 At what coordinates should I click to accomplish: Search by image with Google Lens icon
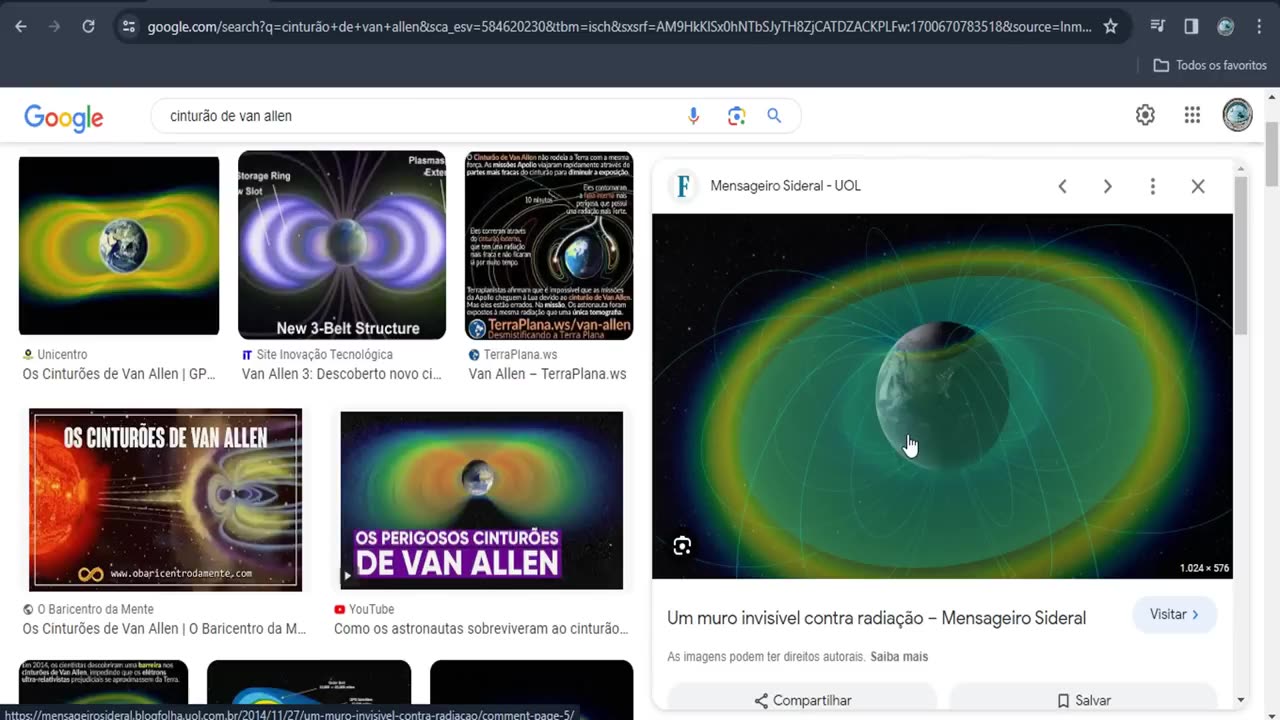[x=737, y=116]
